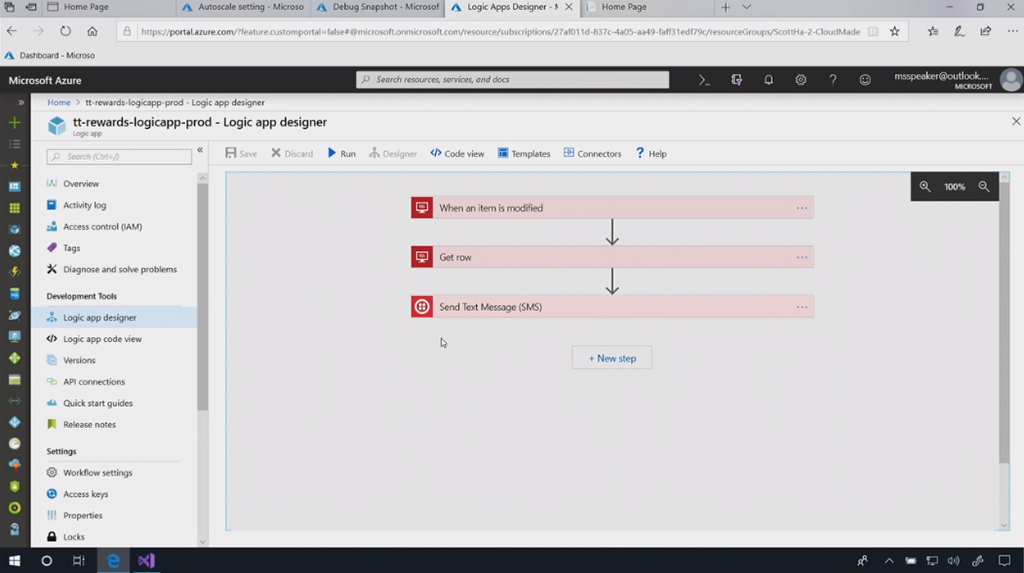
Task: Focus the sidebar search box
Action: 119,157
